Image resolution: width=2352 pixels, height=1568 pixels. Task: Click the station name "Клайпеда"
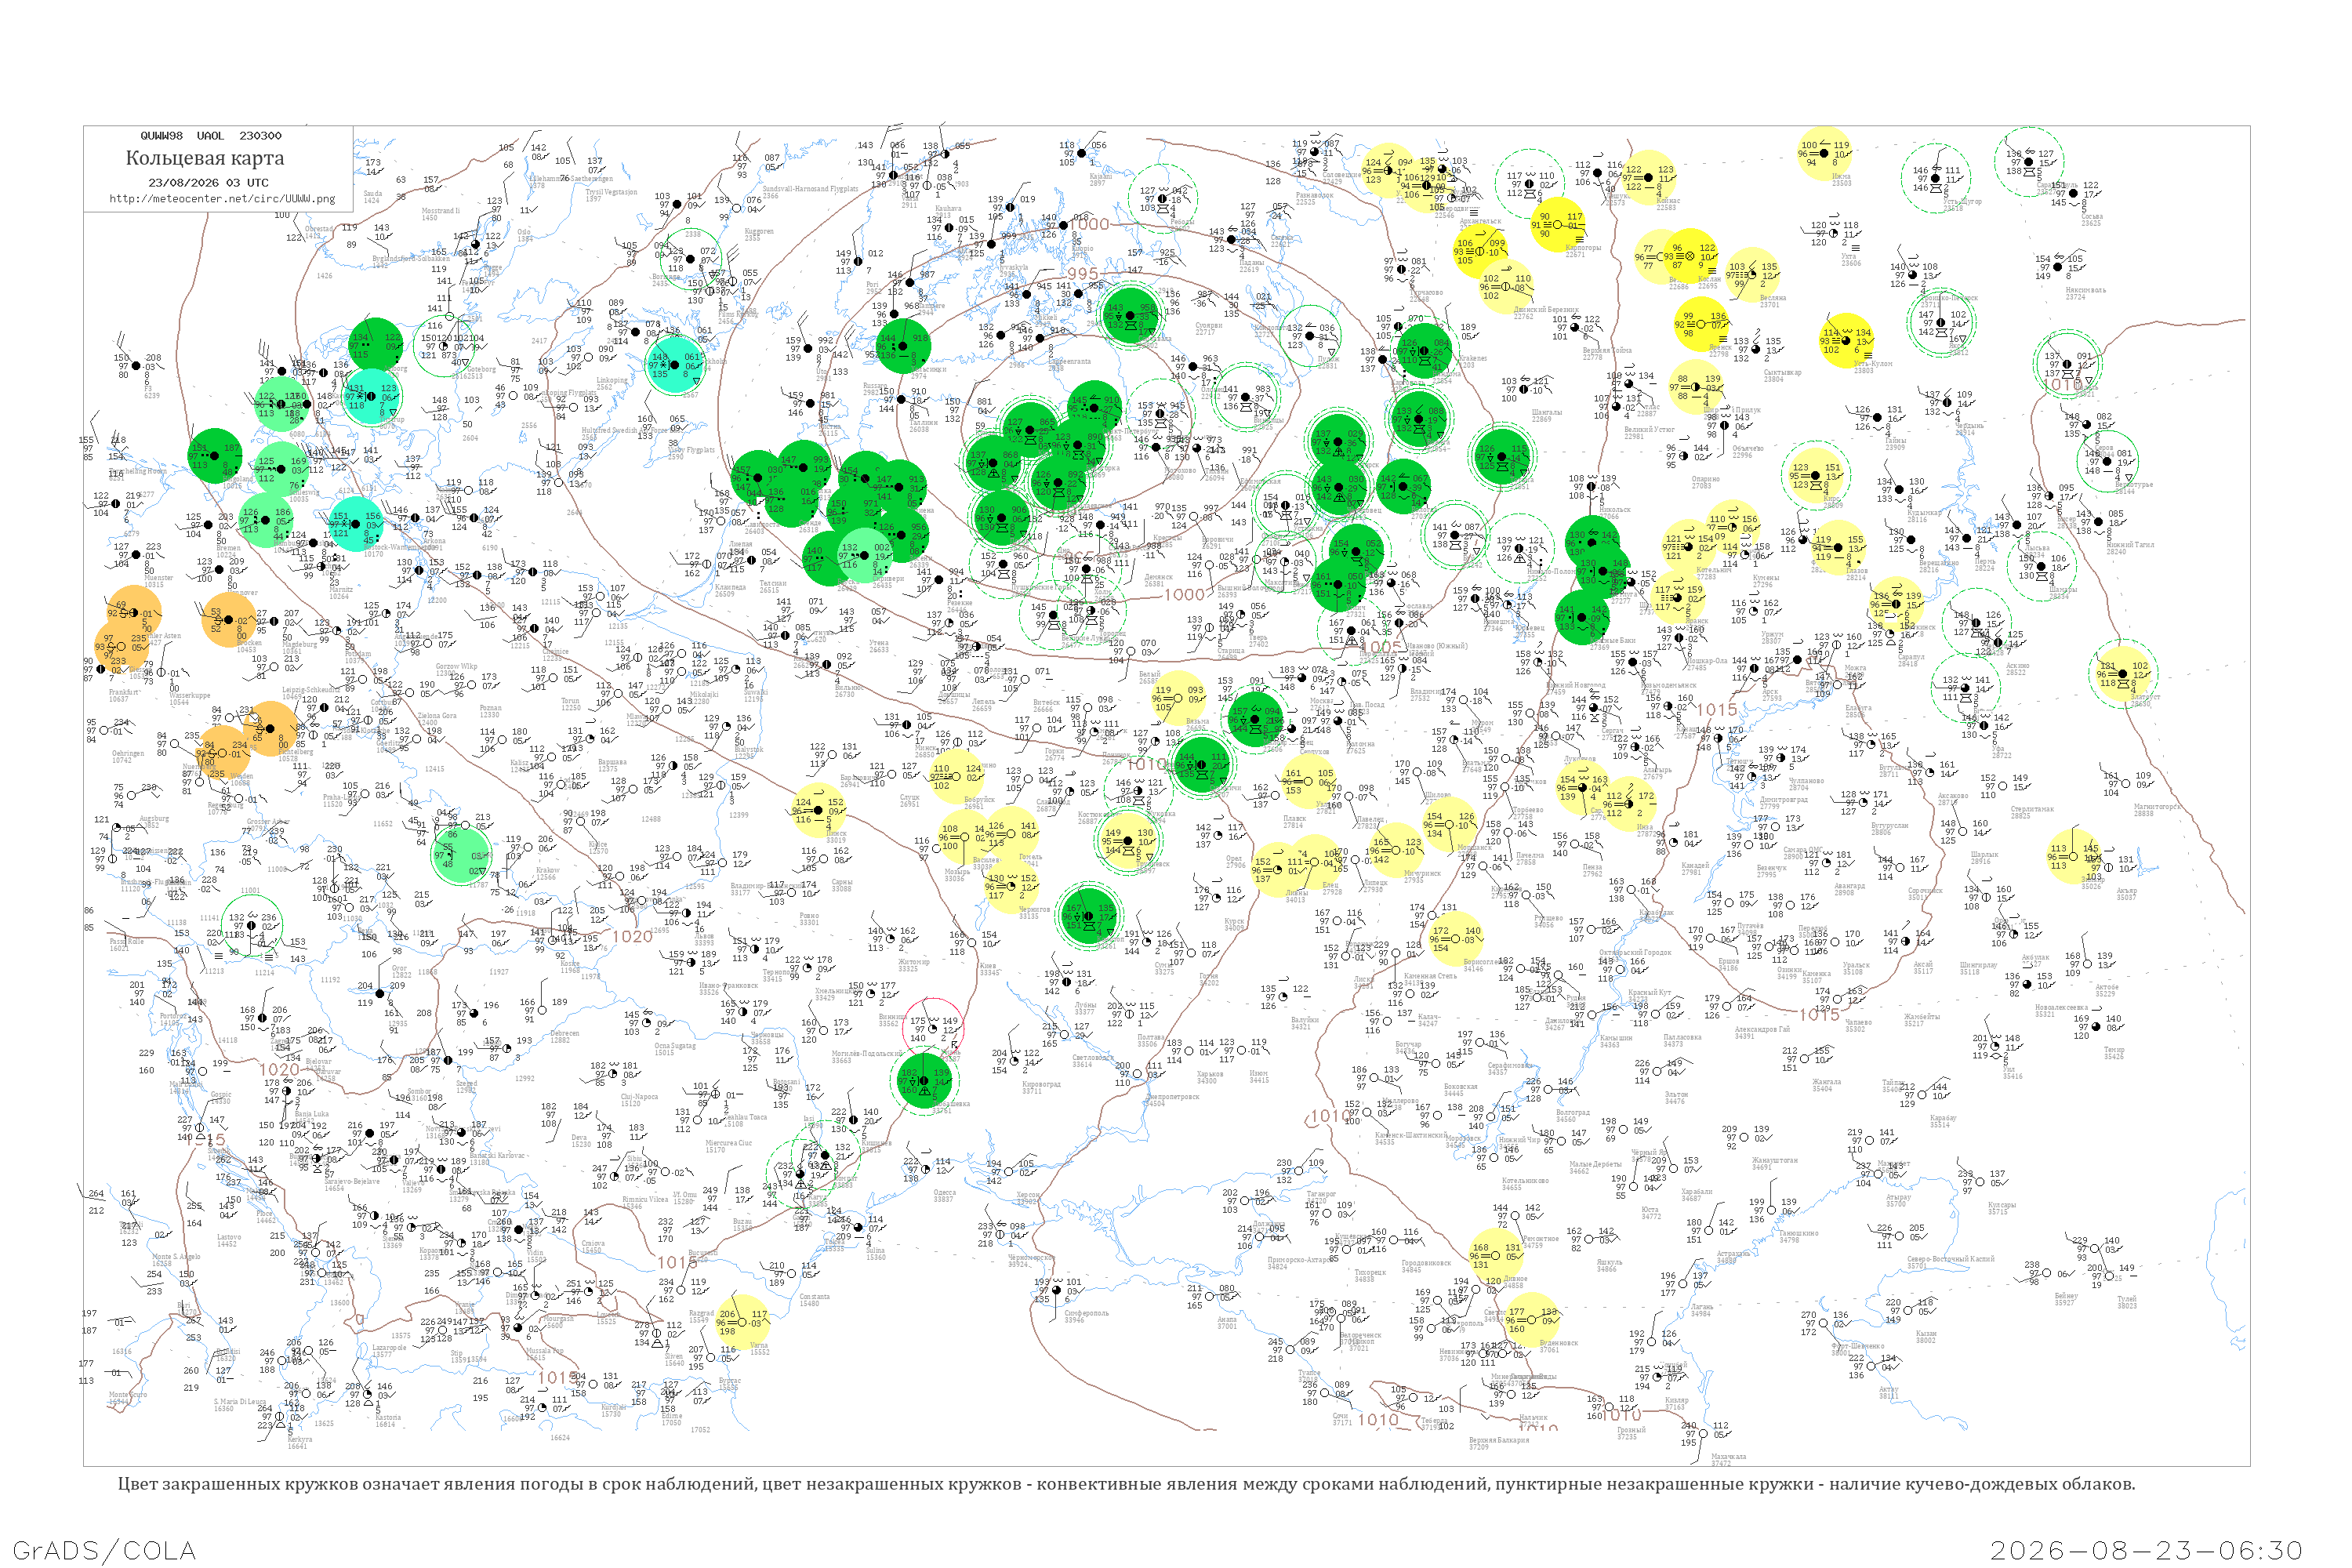click(730, 587)
